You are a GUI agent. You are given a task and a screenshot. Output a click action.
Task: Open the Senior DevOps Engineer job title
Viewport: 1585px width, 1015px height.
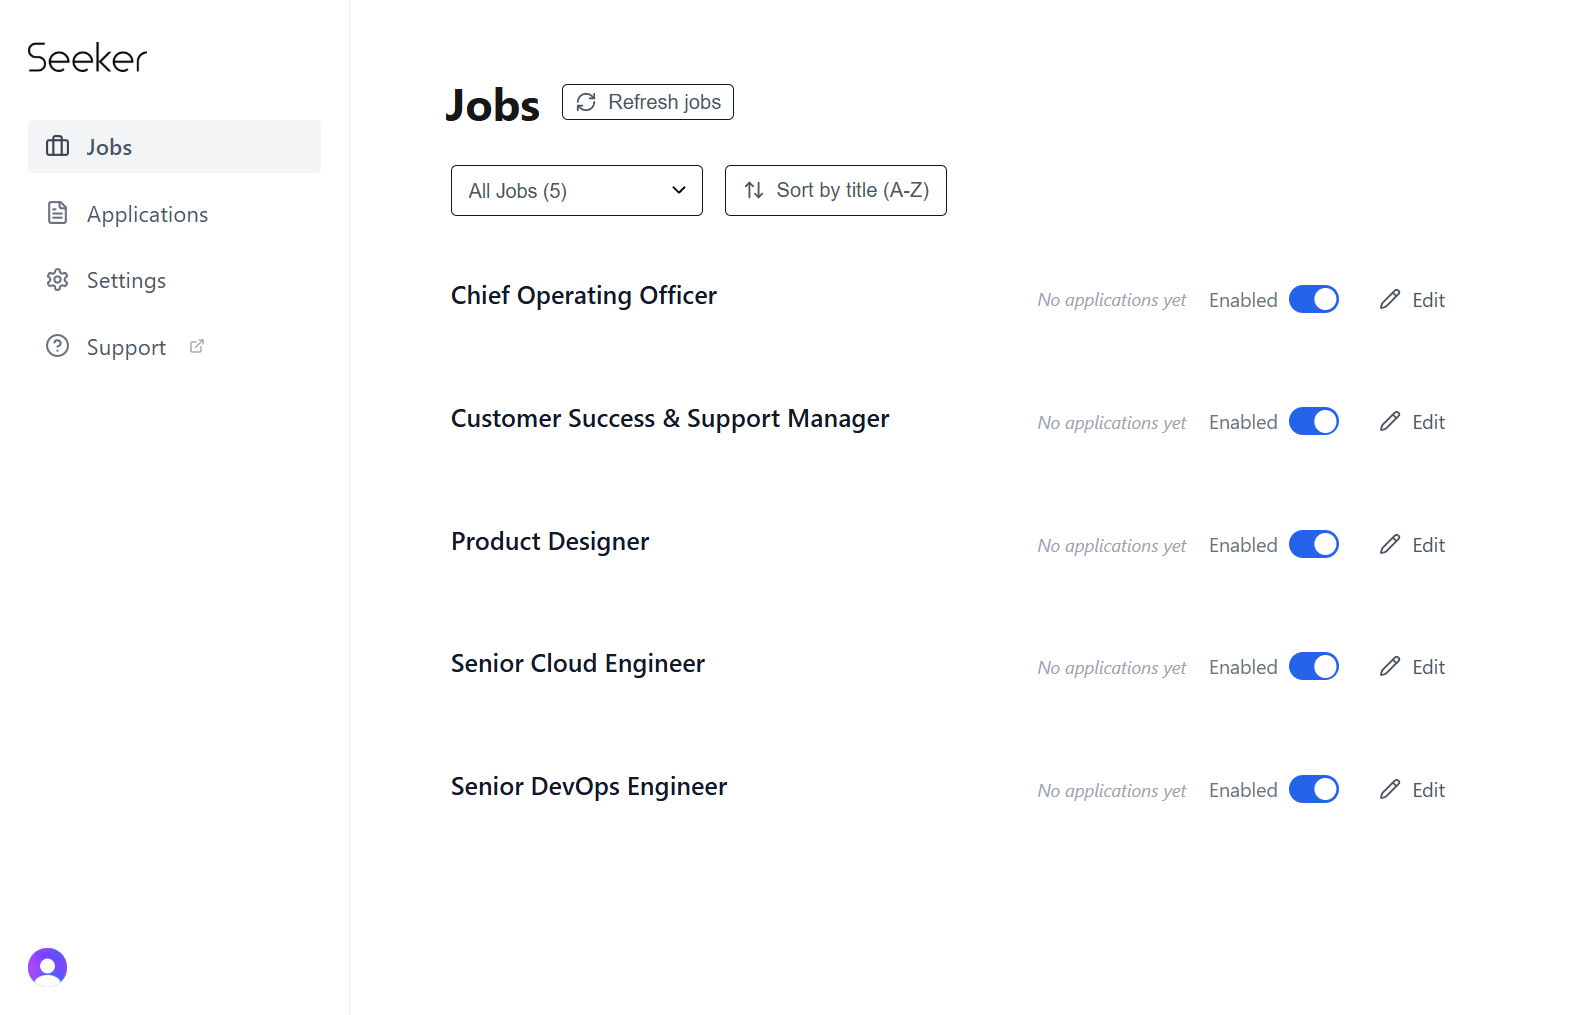(x=589, y=787)
